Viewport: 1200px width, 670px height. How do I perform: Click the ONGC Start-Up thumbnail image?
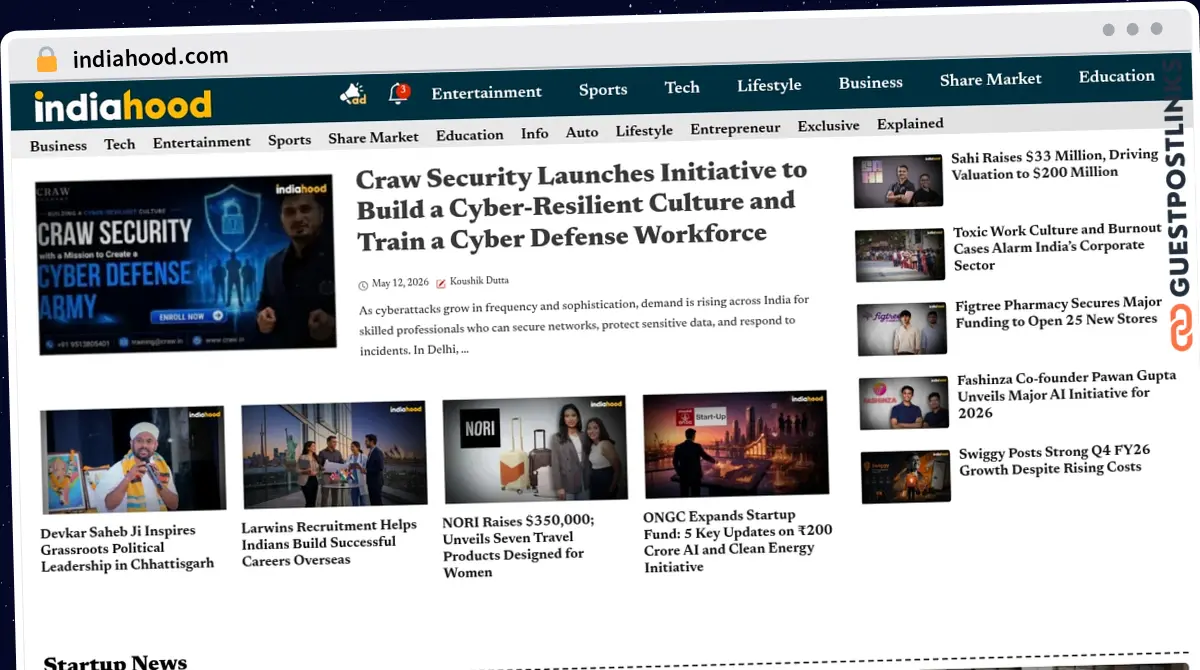(x=736, y=444)
